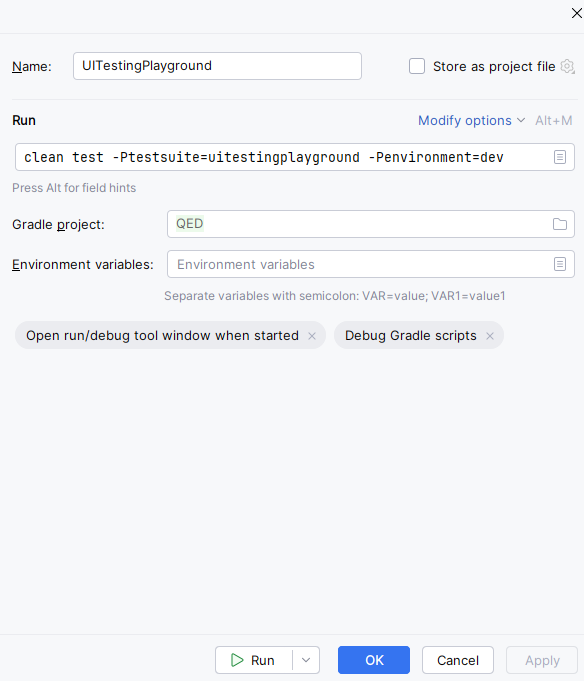The height and width of the screenshot is (681, 584).
Task: Expand the Run button dropdown arrow
Action: click(306, 660)
